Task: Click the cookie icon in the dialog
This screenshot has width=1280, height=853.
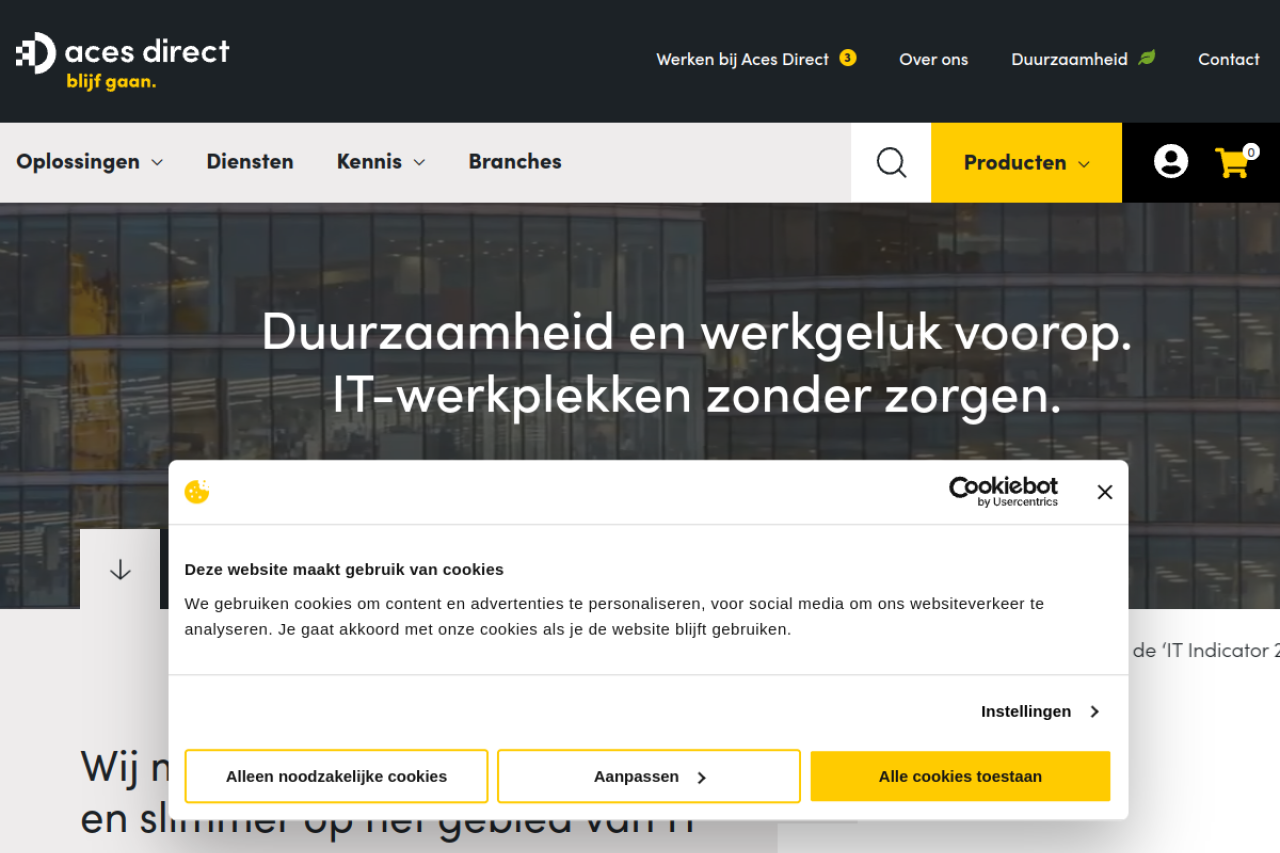Action: (x=197, y=492)
